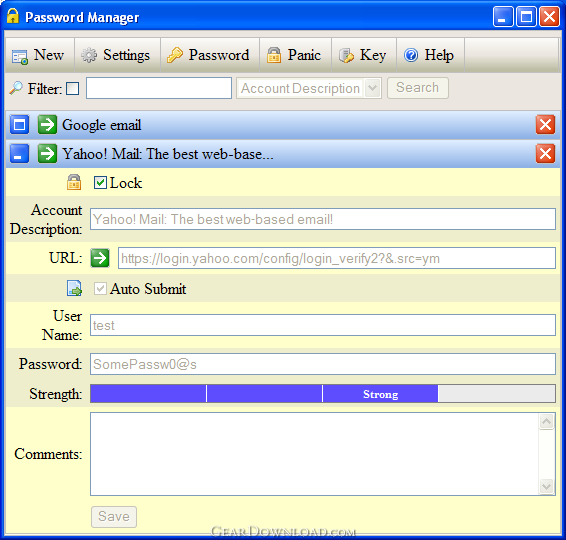The height and width of the screenshot is (540, 566).
Task: Select the Yahoo! Mail entry title
Action: [x=168, y=154]
